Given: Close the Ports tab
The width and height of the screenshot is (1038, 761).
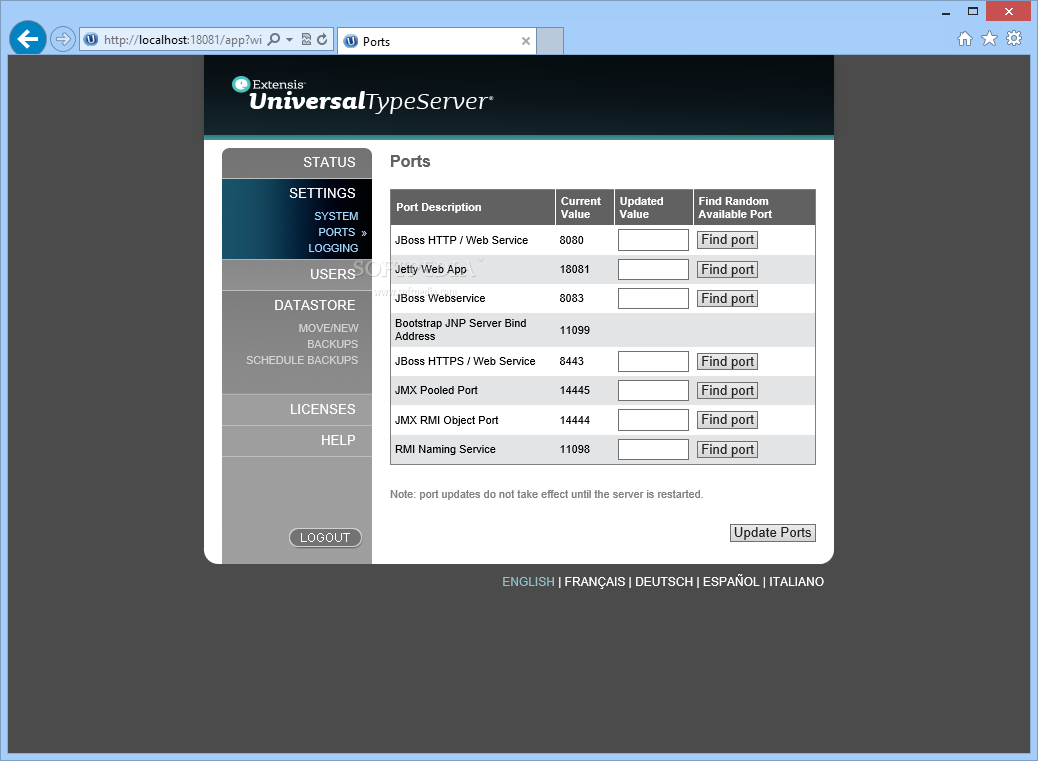Looking at the screenshot, I should pos(526,41).
